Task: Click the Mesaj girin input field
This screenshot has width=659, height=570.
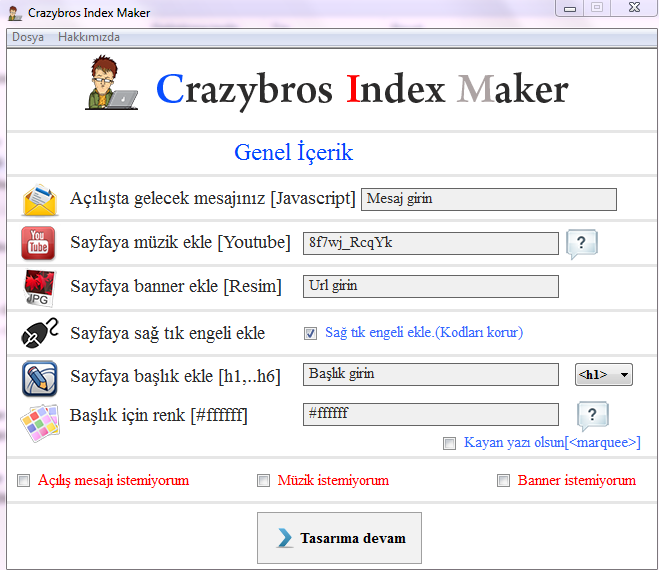Action: pos(489,199)
